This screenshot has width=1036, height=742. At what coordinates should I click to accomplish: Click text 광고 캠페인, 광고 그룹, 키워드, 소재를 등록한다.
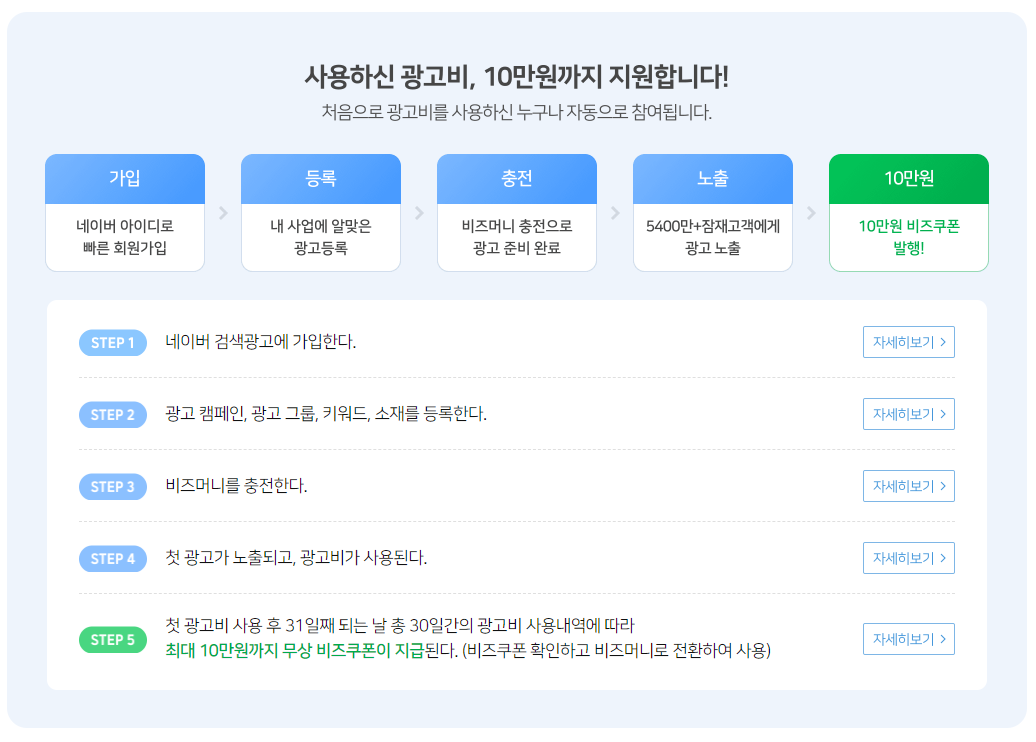(326, 414)
